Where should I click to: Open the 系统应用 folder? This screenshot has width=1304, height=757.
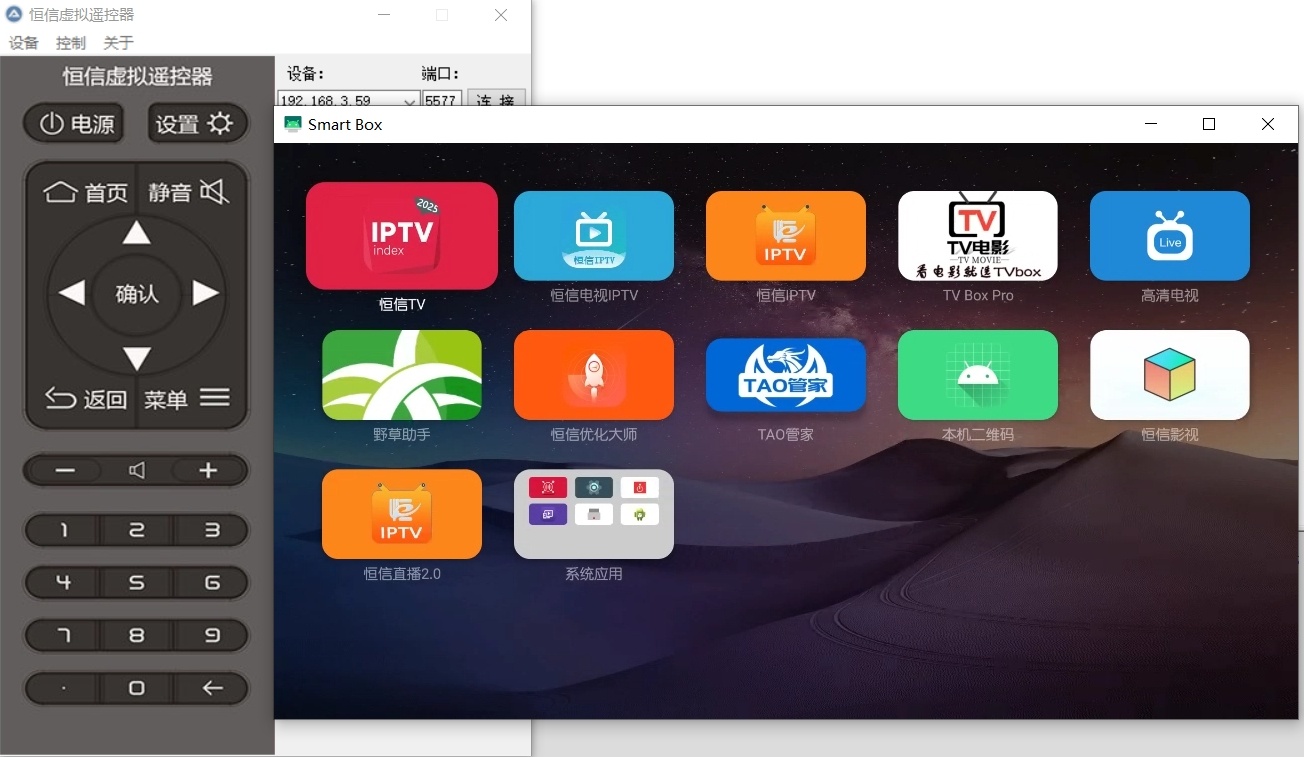click(594, 514)
